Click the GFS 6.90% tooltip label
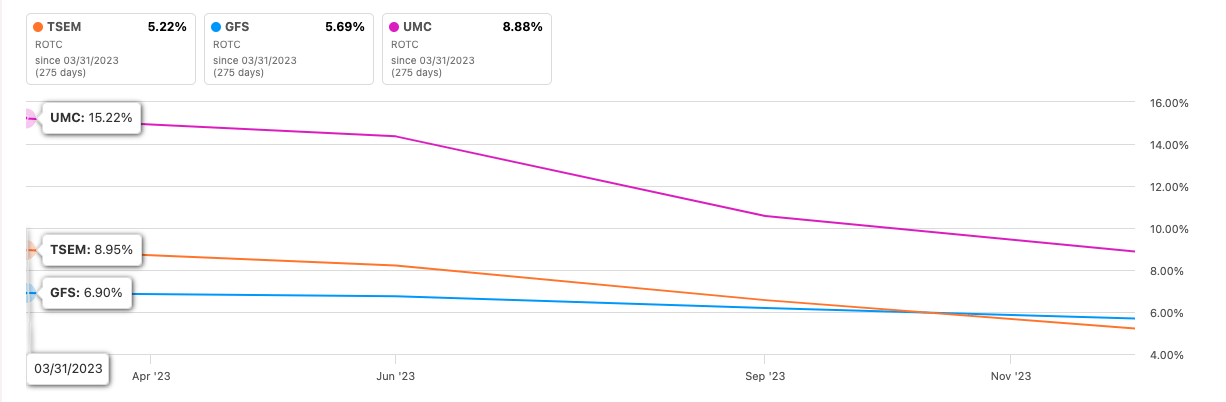Image resolution: width=1226 pixels, height=402 pixels. pos(85,293)
